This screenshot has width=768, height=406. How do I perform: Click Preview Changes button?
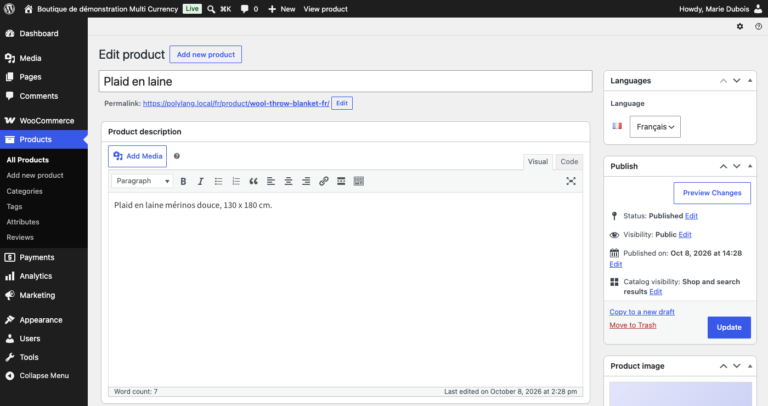[x=712, y=193]
